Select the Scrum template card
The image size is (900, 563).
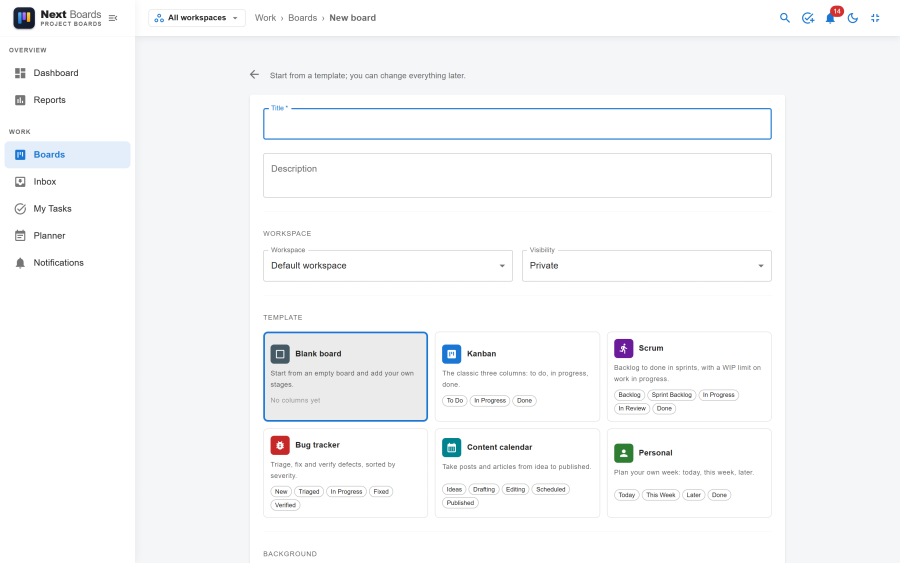click(x=689, y=376)
